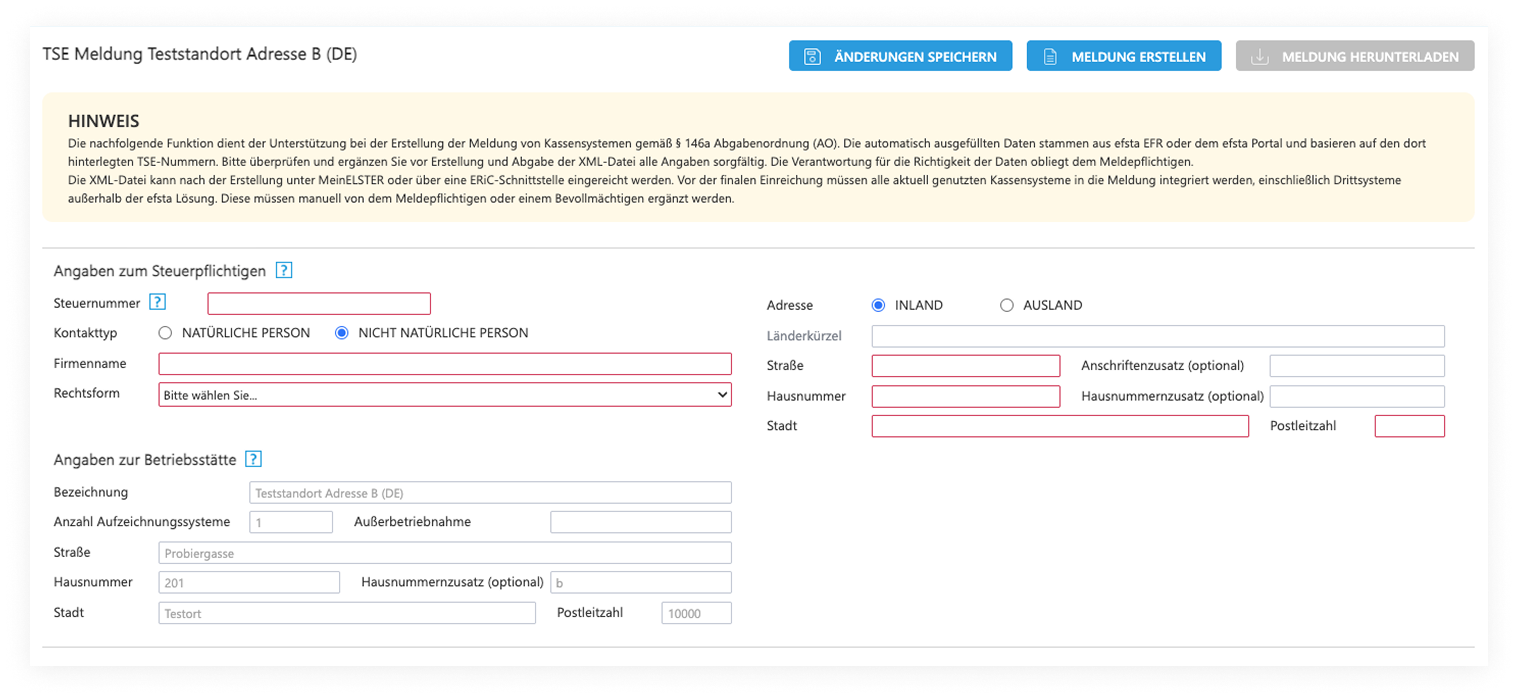Select Nicht Natürliche Person radio button
This screenshot has width=1518, height=700.
(341, 333)
